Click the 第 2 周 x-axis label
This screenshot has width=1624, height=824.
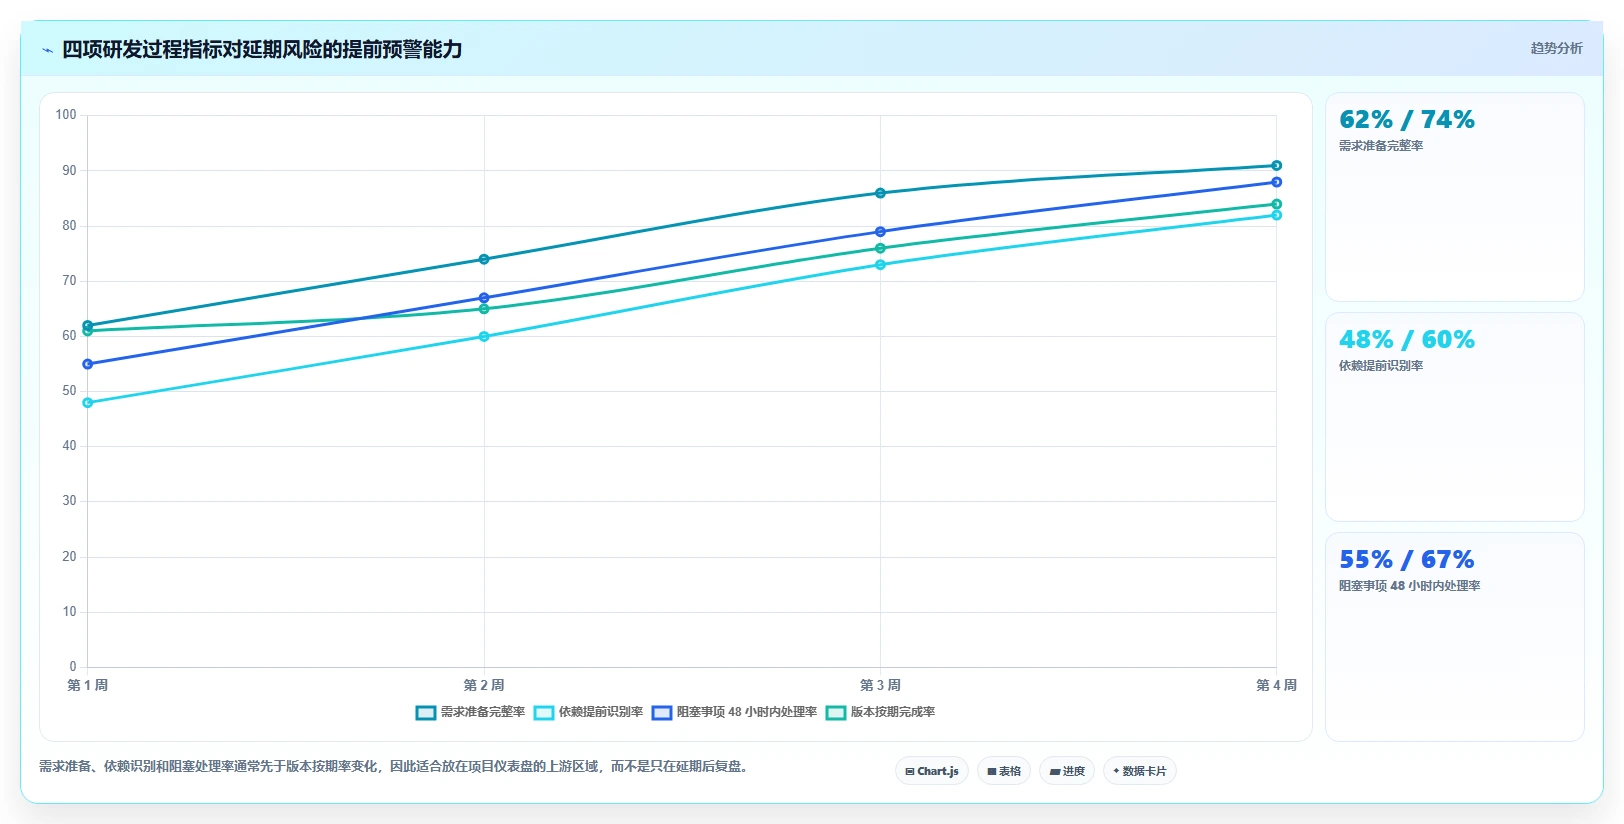point(484,685)
